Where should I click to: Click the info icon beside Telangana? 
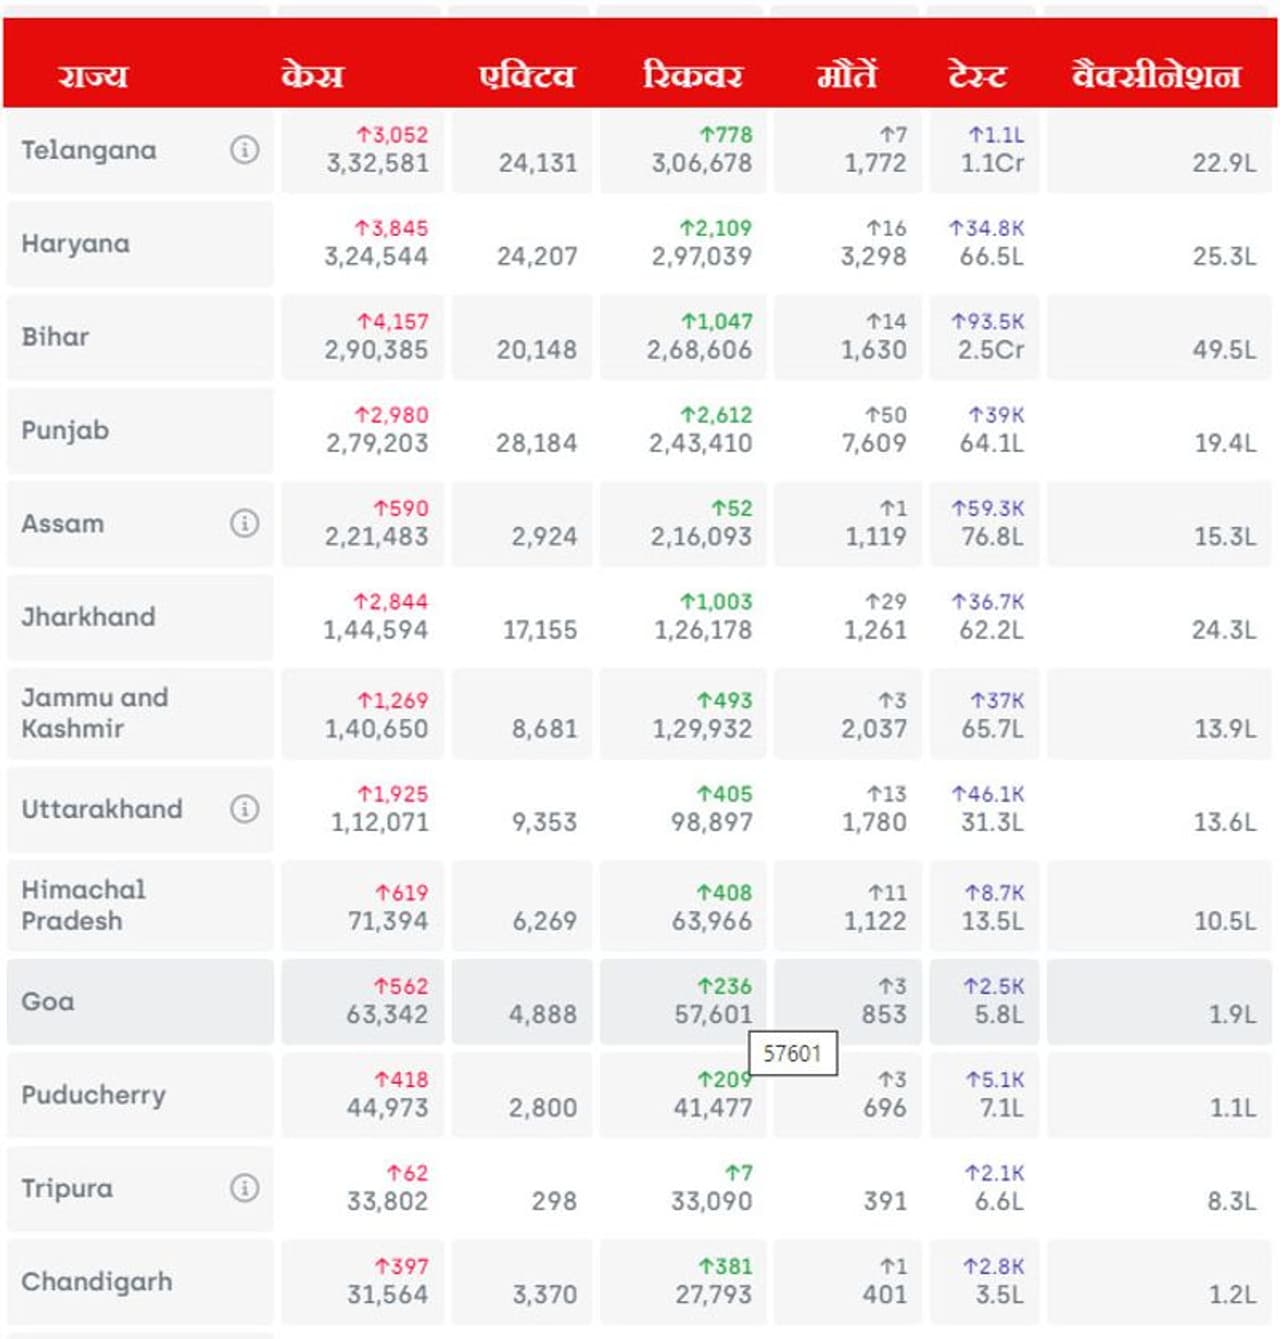244,150
